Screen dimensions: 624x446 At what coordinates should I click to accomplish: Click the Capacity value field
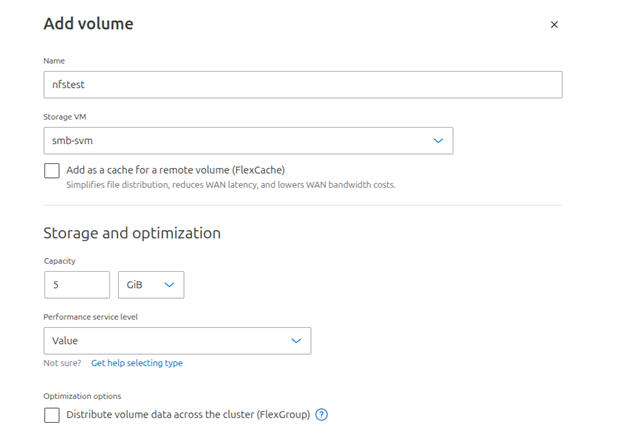[77, 285]
